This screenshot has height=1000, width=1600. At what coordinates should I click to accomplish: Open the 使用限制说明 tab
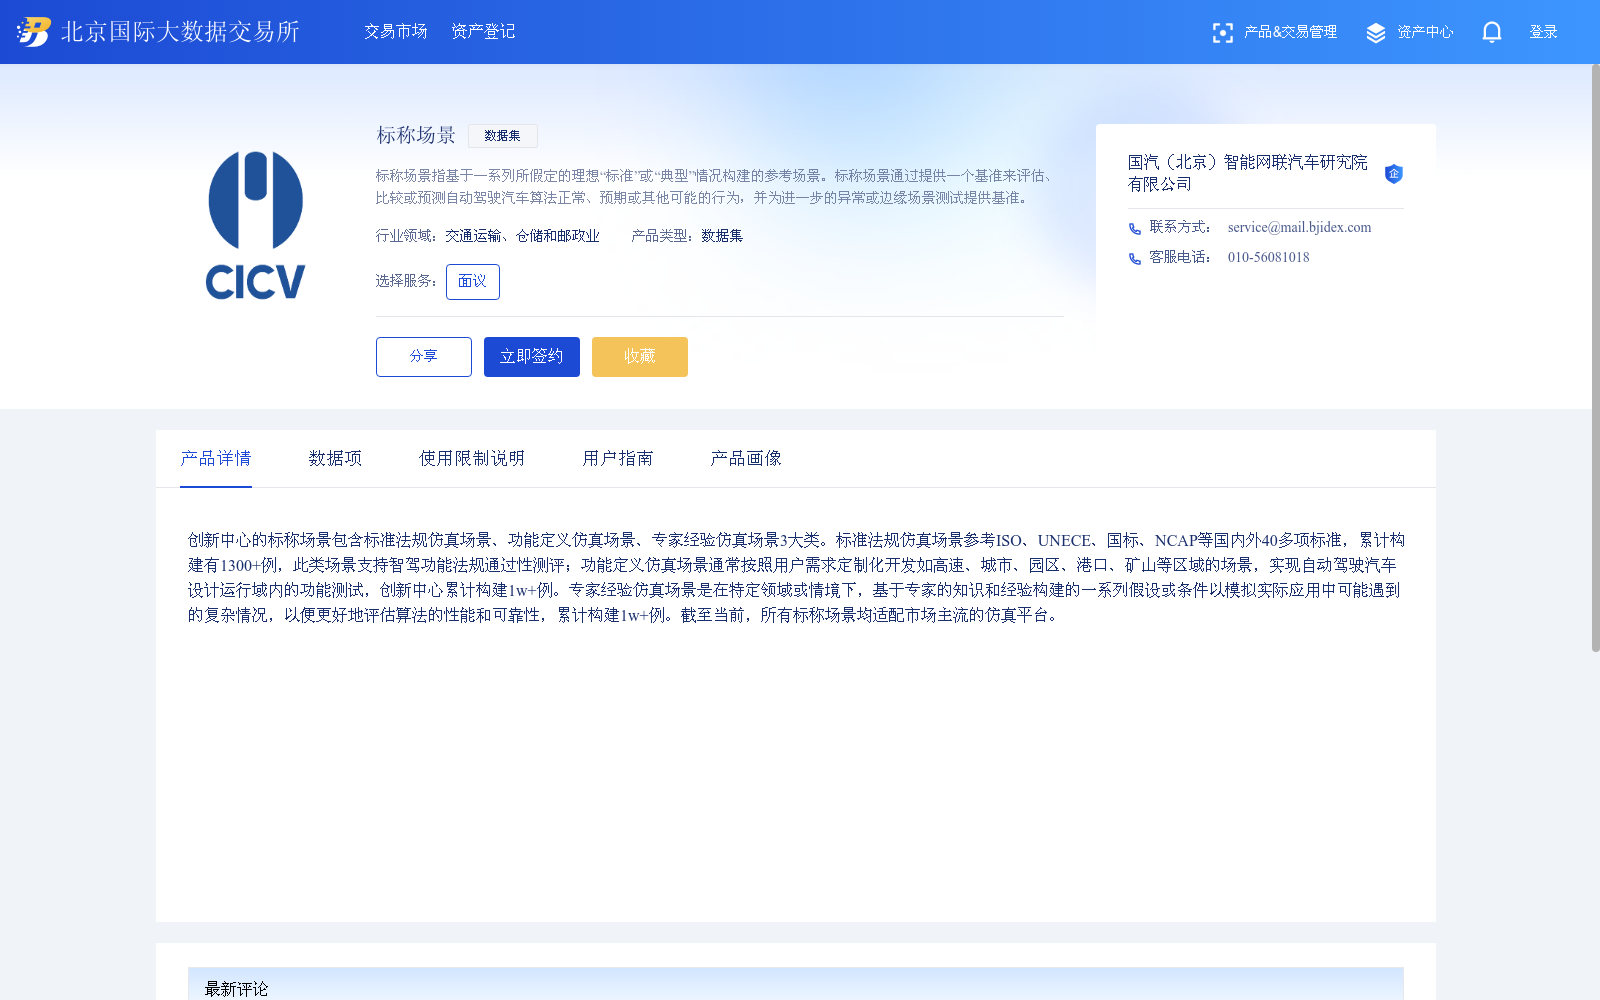pos(472,459)
